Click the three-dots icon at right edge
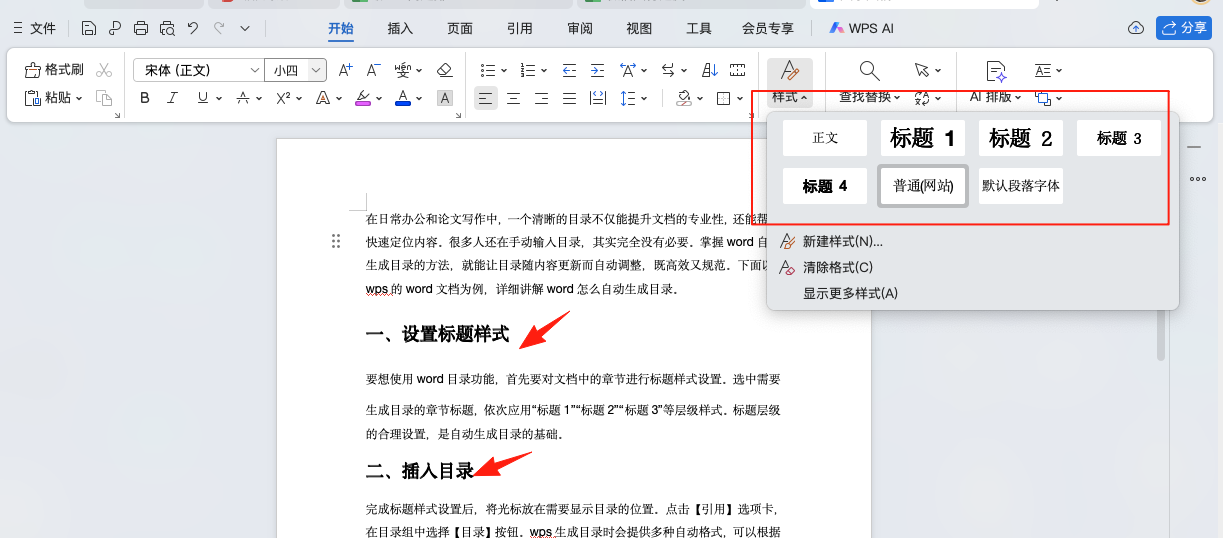Viewport: 1223px width, 538px height. (x=1197, y=179)
